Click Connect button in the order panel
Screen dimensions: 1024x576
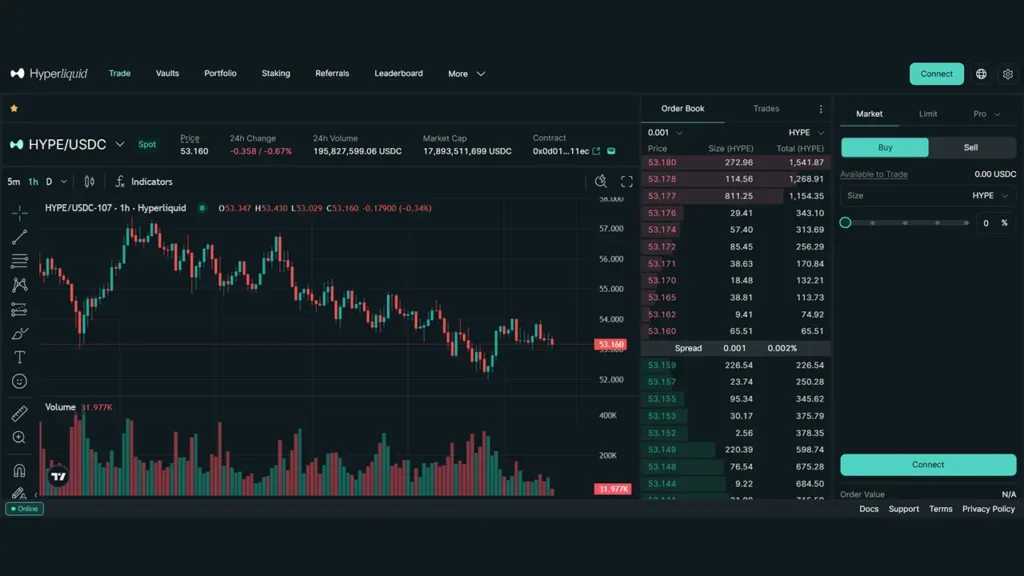tap(928, 465)
